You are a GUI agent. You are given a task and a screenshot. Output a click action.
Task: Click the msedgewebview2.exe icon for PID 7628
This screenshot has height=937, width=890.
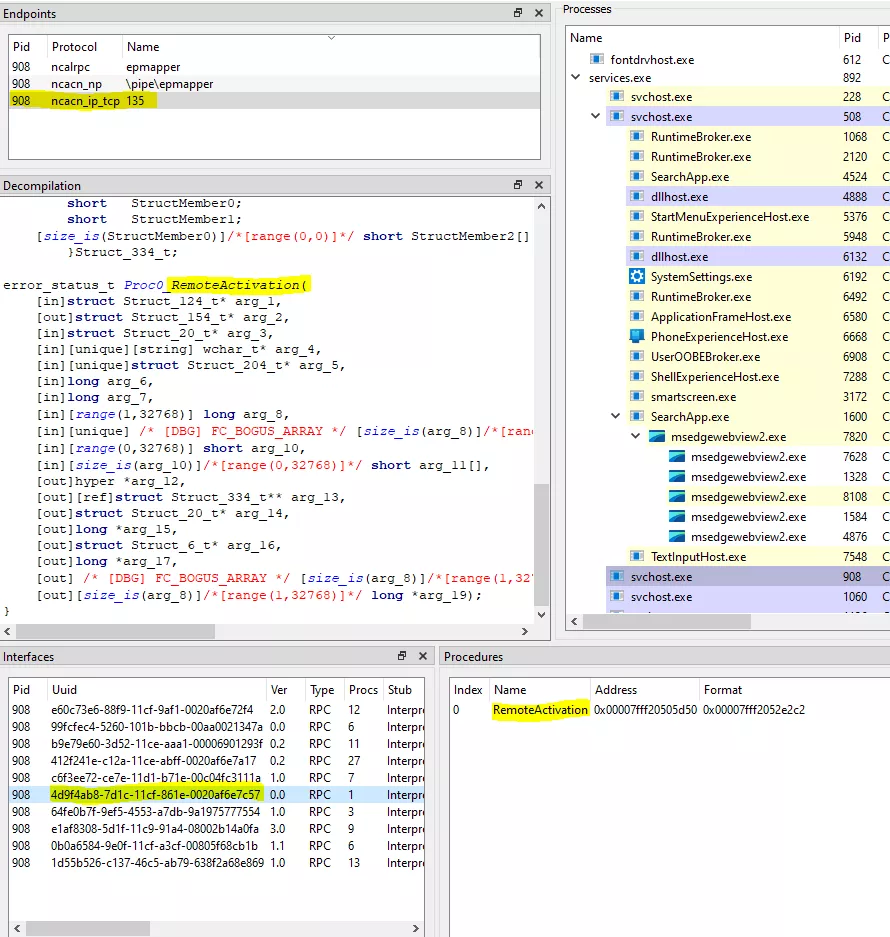pyautogui.click(x=677, y=457)
